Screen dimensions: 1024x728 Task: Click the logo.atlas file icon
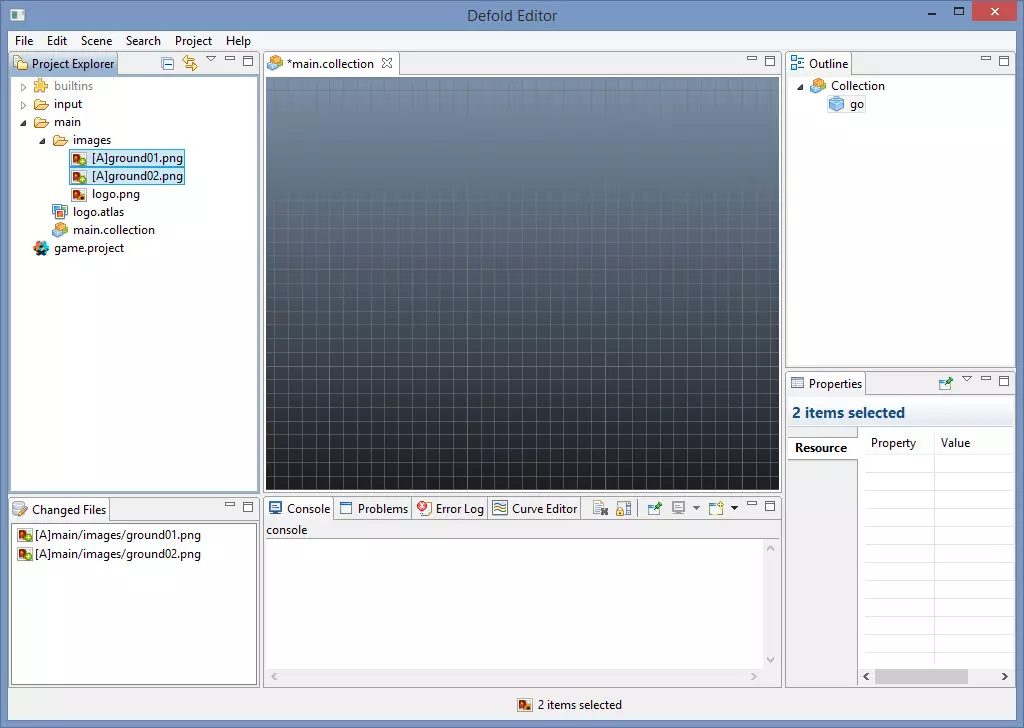point(60,212)
